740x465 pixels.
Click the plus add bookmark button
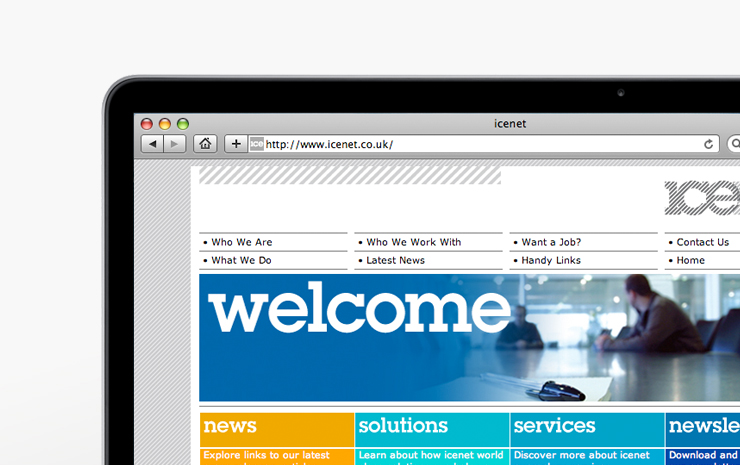click(x=236, y=144)
